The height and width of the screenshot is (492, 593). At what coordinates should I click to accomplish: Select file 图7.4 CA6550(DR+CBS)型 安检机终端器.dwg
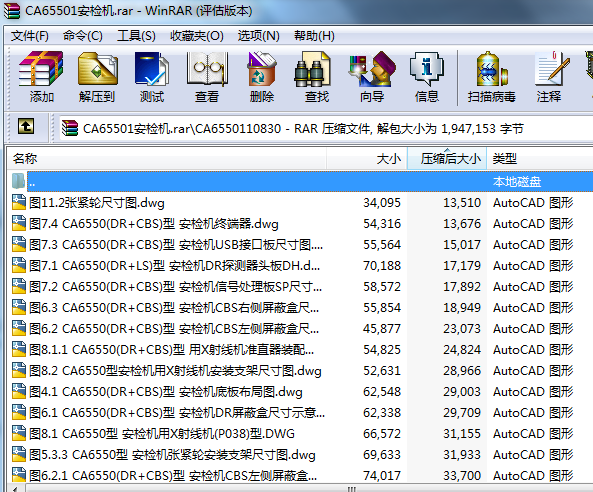coord(154,224)
